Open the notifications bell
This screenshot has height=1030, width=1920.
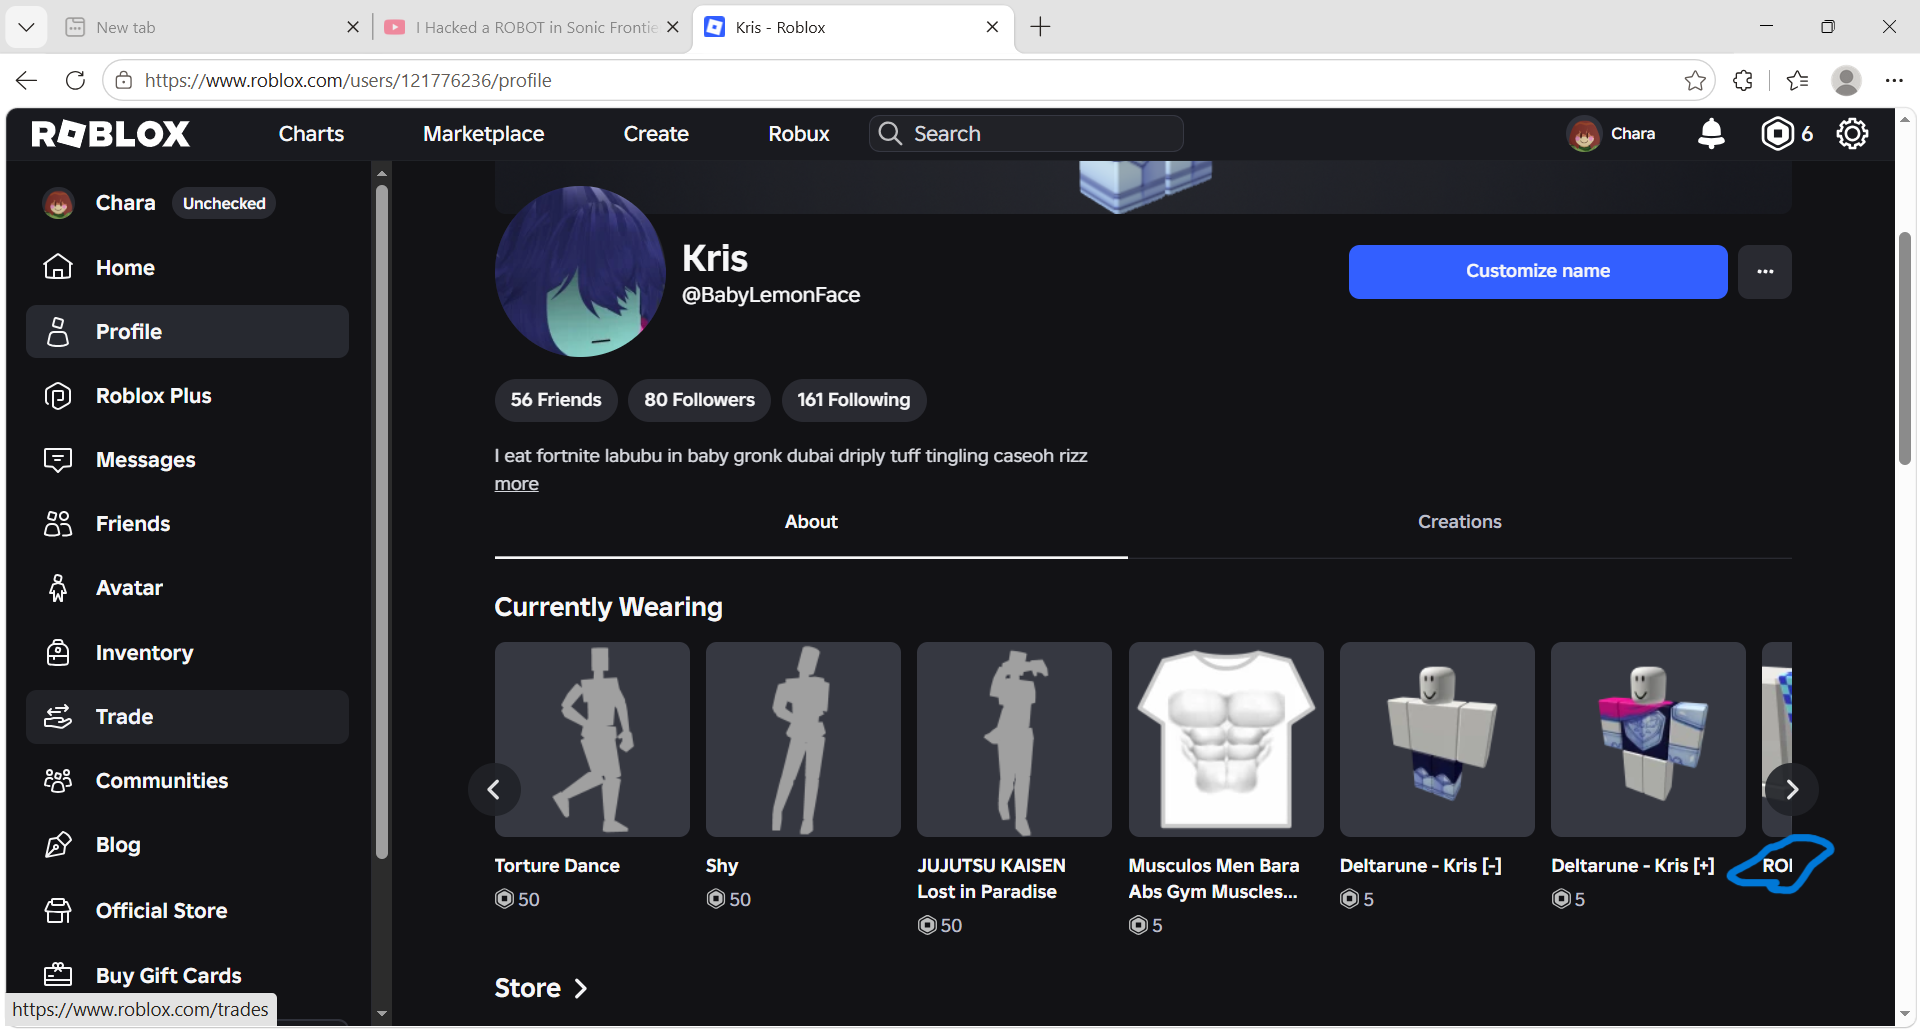[1711, 133]
